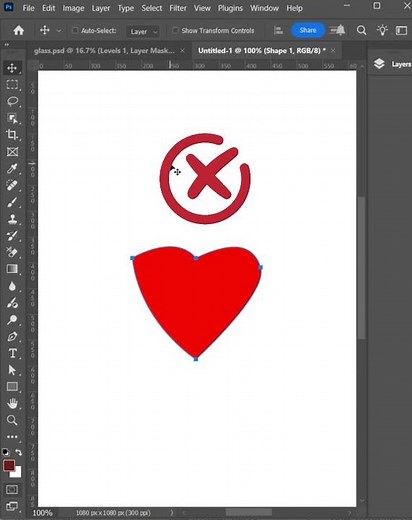Select the Blur tool droplet icon

point(12,286)
